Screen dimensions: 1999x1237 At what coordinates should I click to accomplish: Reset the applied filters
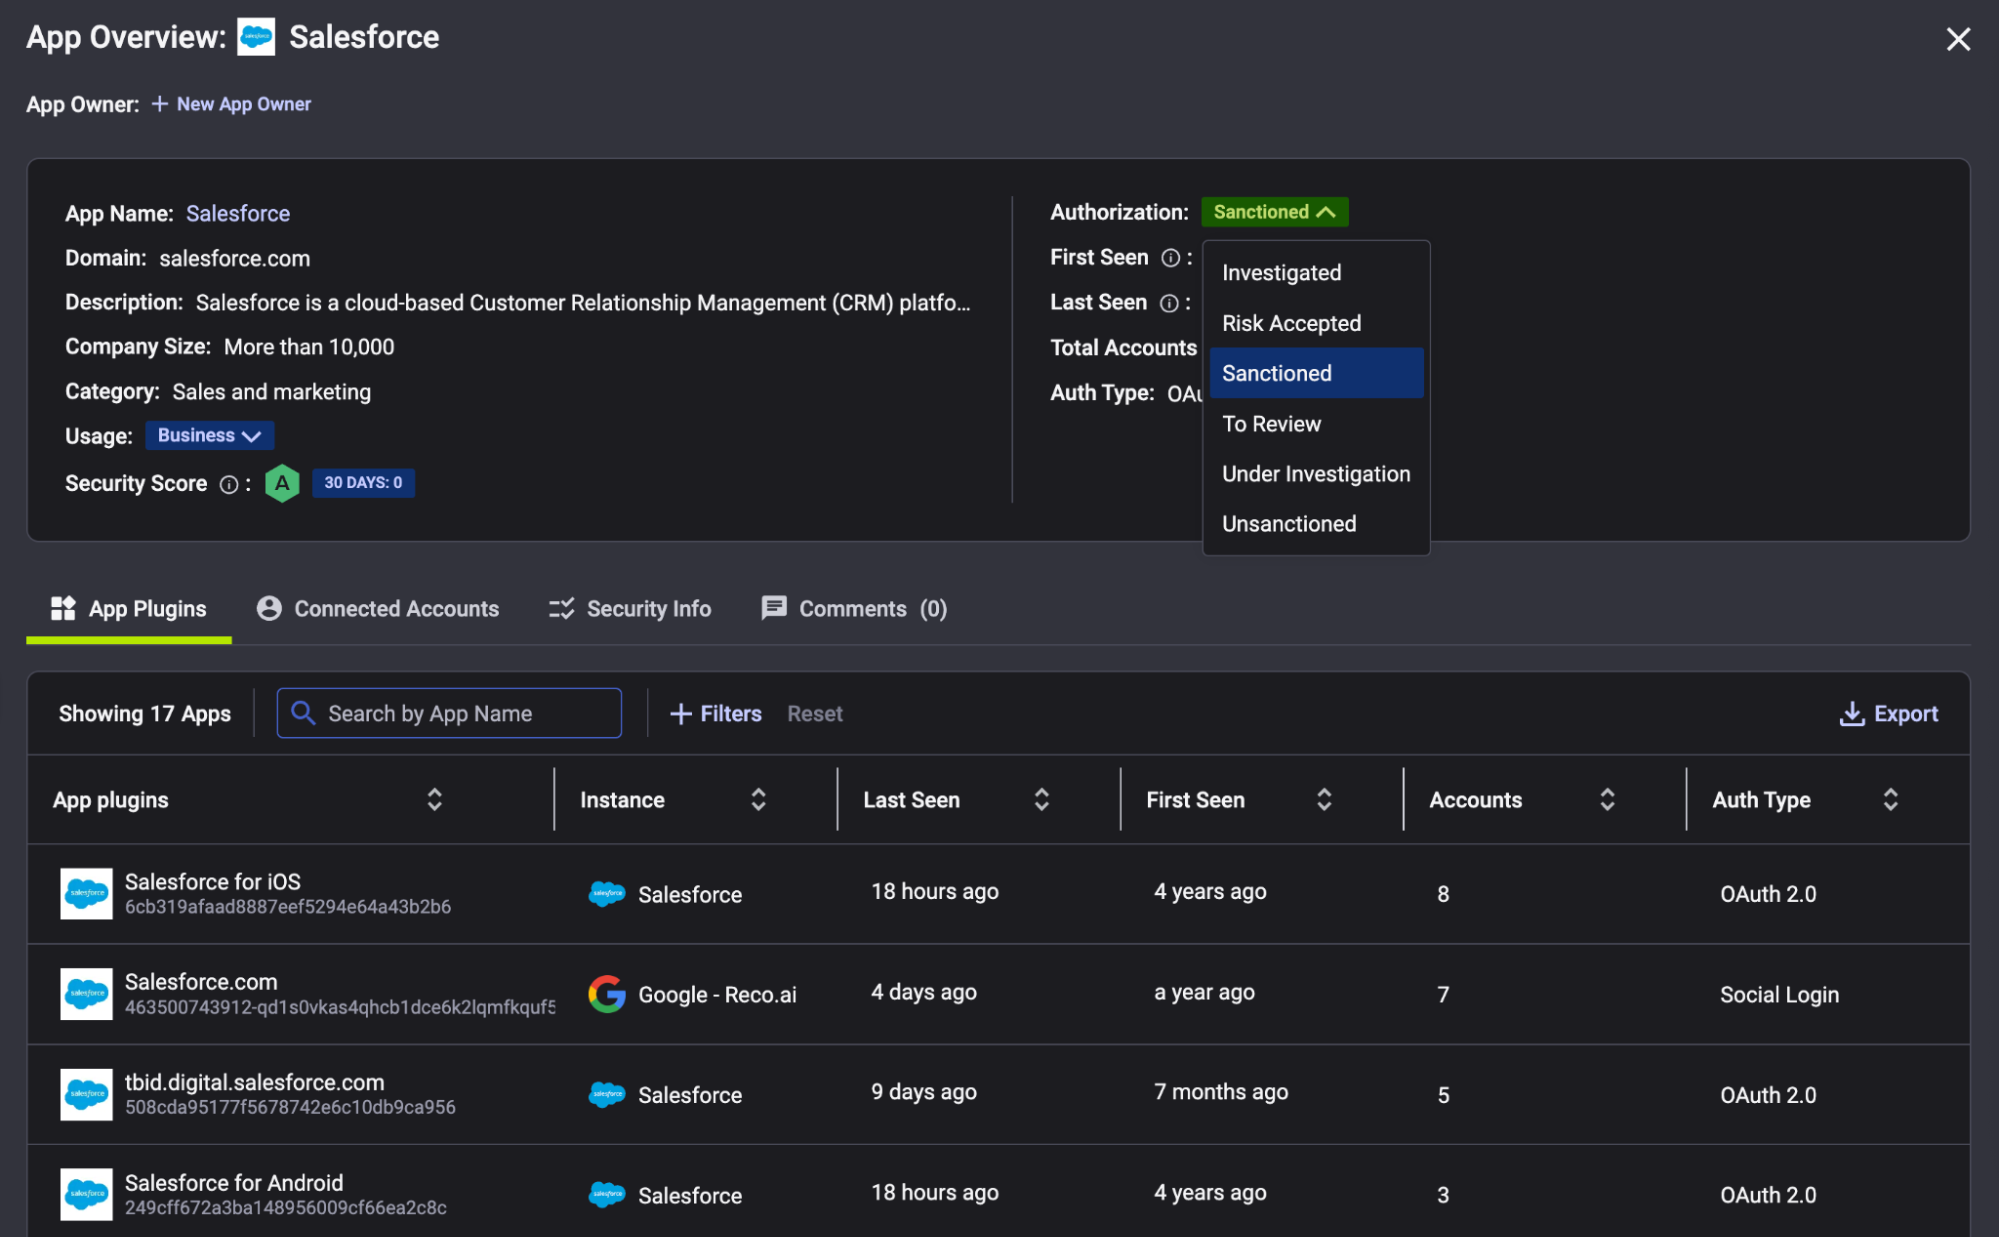pyautogui.click(x=815, y=714)
